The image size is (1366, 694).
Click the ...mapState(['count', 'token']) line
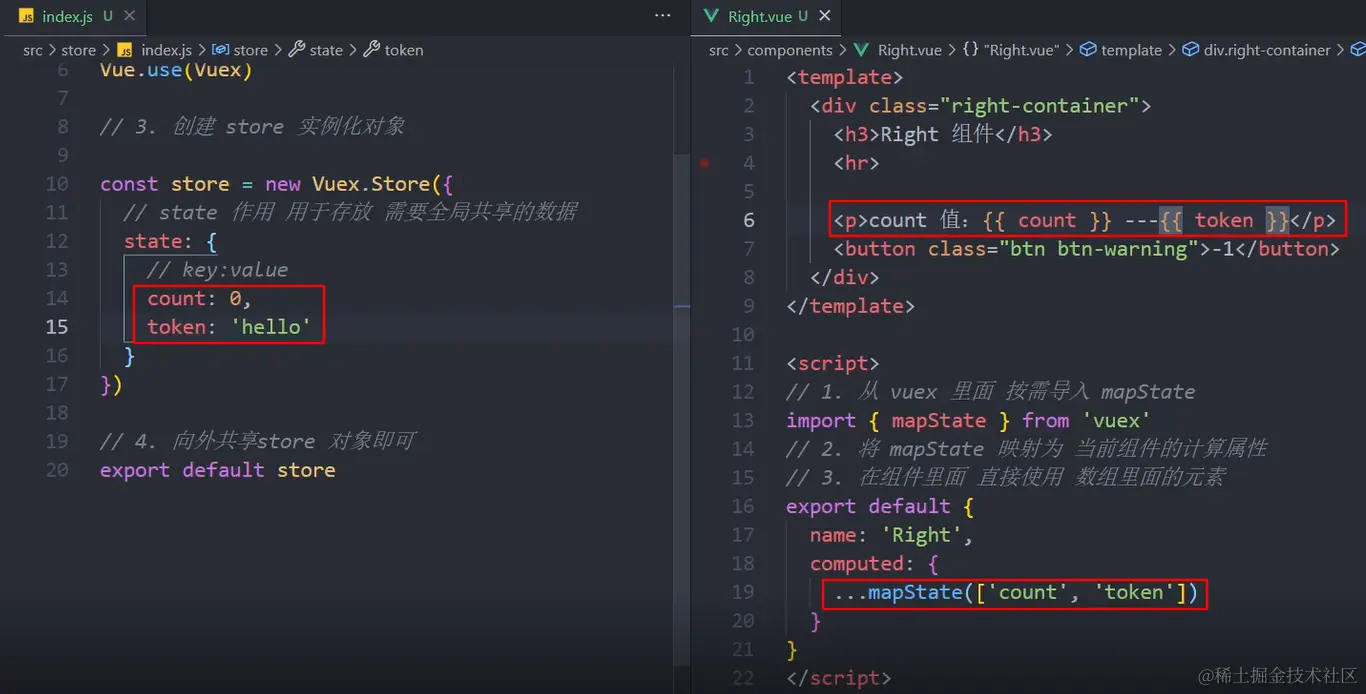coord(1016,592)
